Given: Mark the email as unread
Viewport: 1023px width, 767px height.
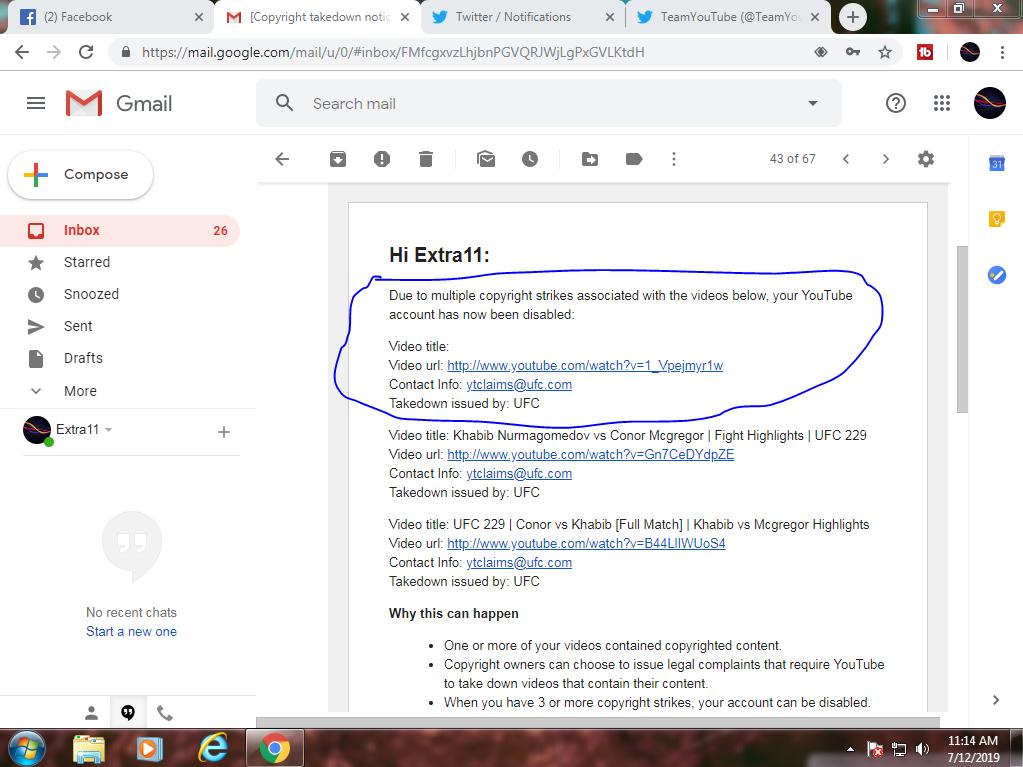Looking at the screenshot, I should (x=486, y=159).
